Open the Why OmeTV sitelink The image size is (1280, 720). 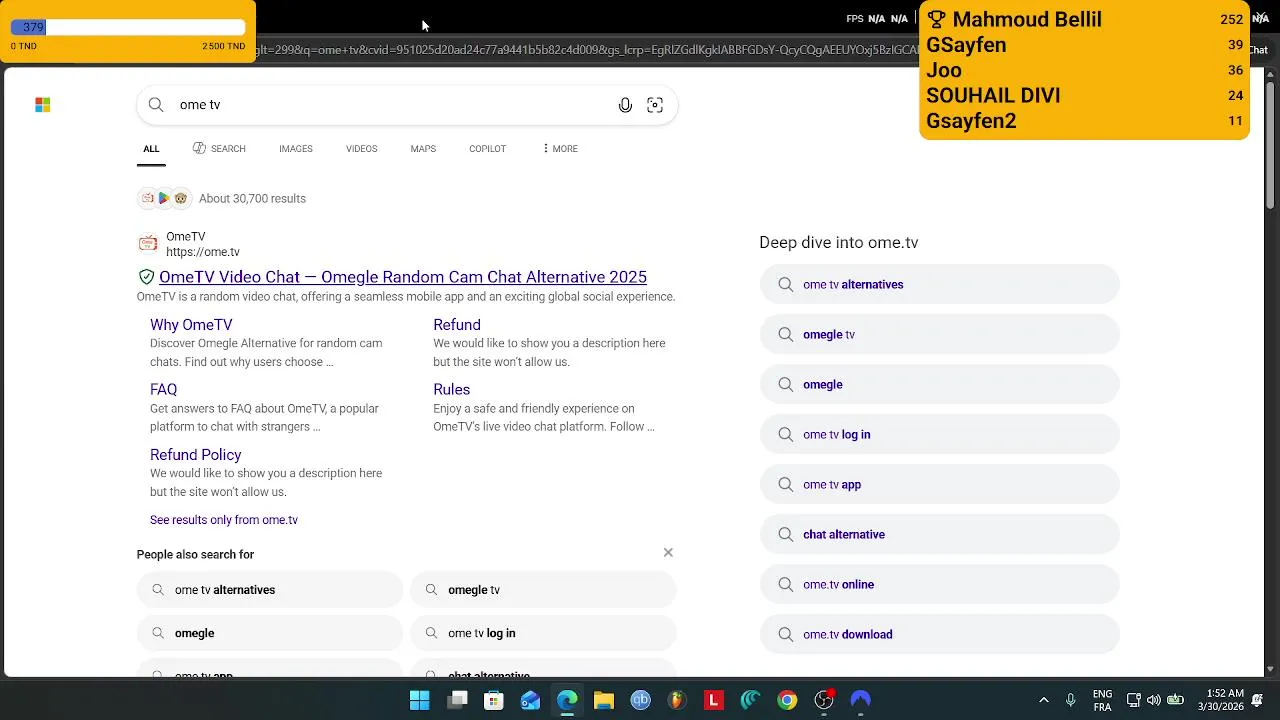tap(191, 325)
